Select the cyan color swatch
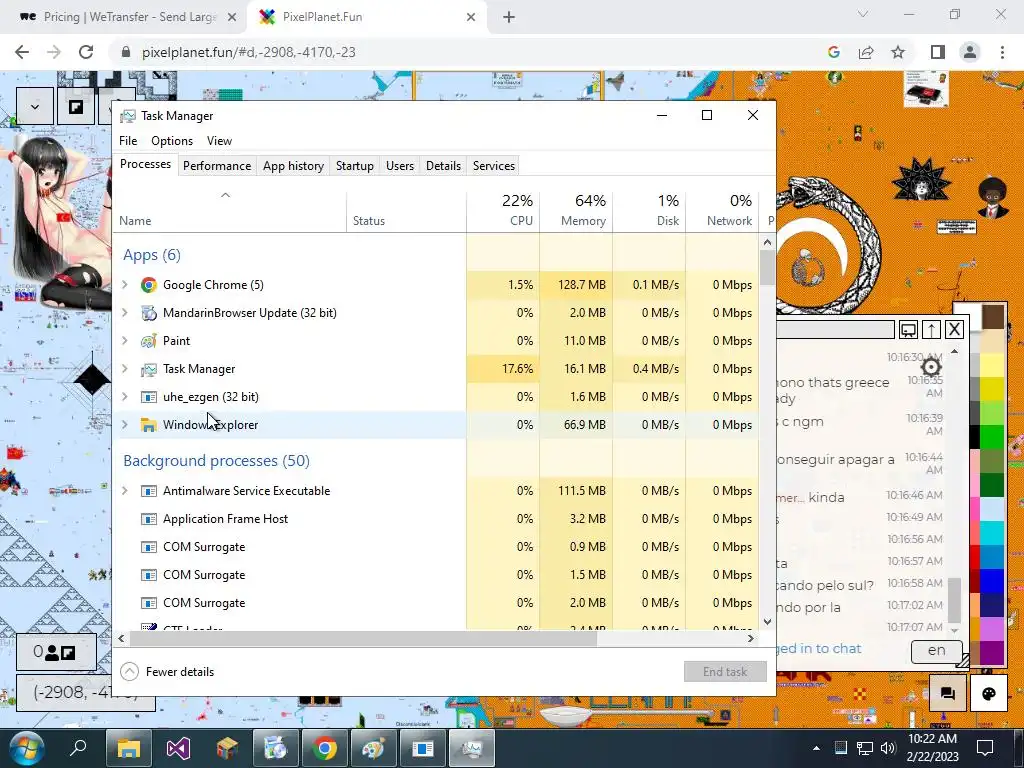This screenshot has height=768, width=1024. 993,533
